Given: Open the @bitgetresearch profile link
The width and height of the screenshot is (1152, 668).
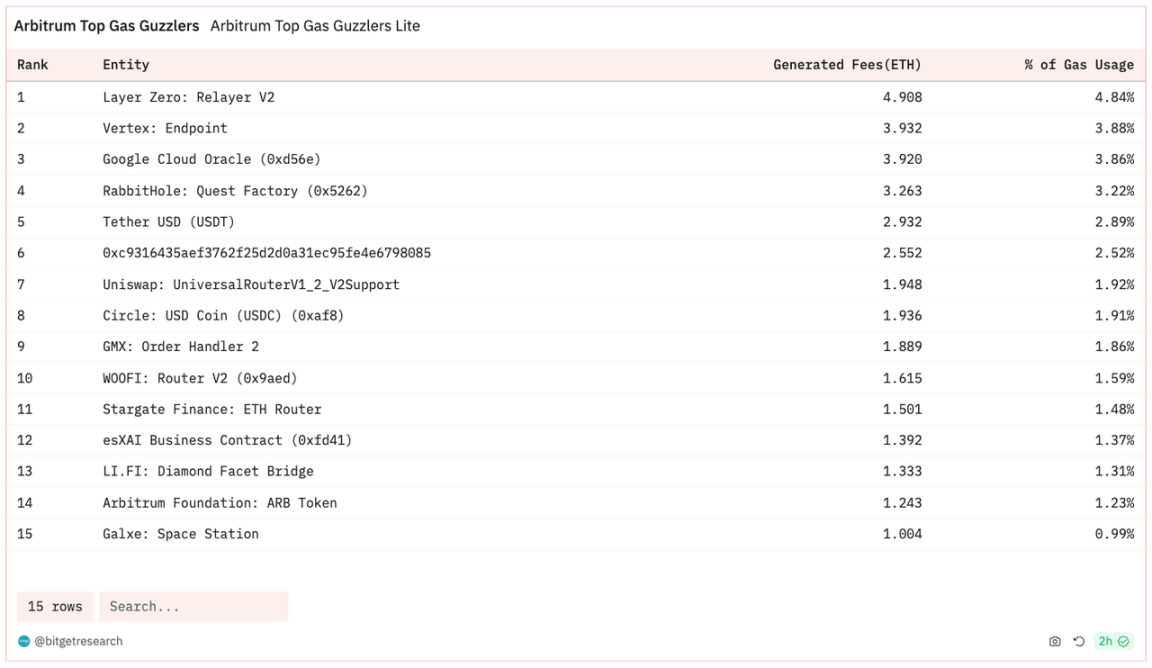Looking at the screenshot, I should pyautogui.click(x=78, y=641).
